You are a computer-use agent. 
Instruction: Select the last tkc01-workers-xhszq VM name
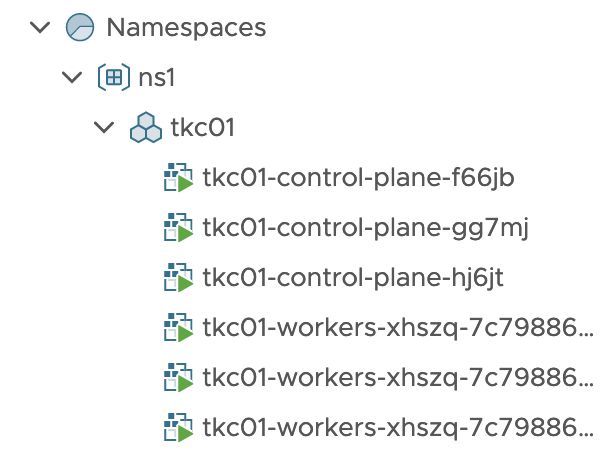point(398,427)
